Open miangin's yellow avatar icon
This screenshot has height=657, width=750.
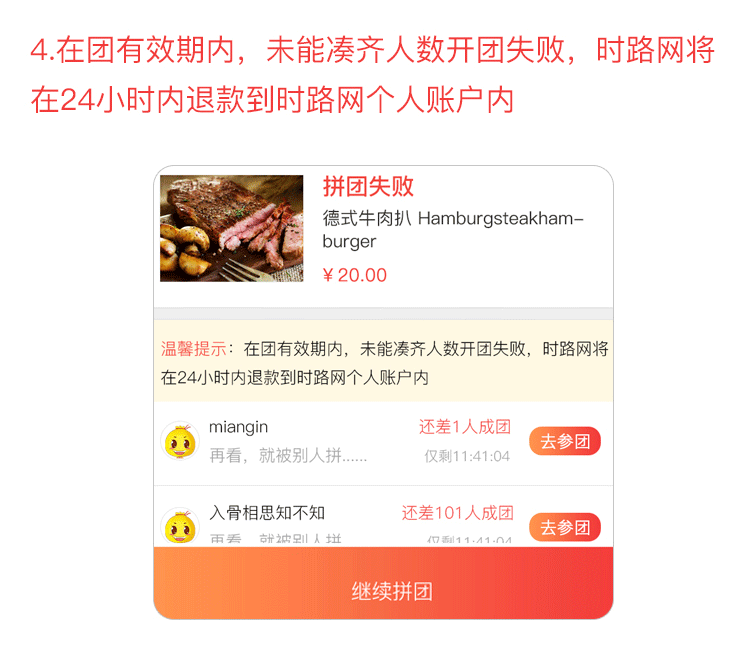point(180,441)
